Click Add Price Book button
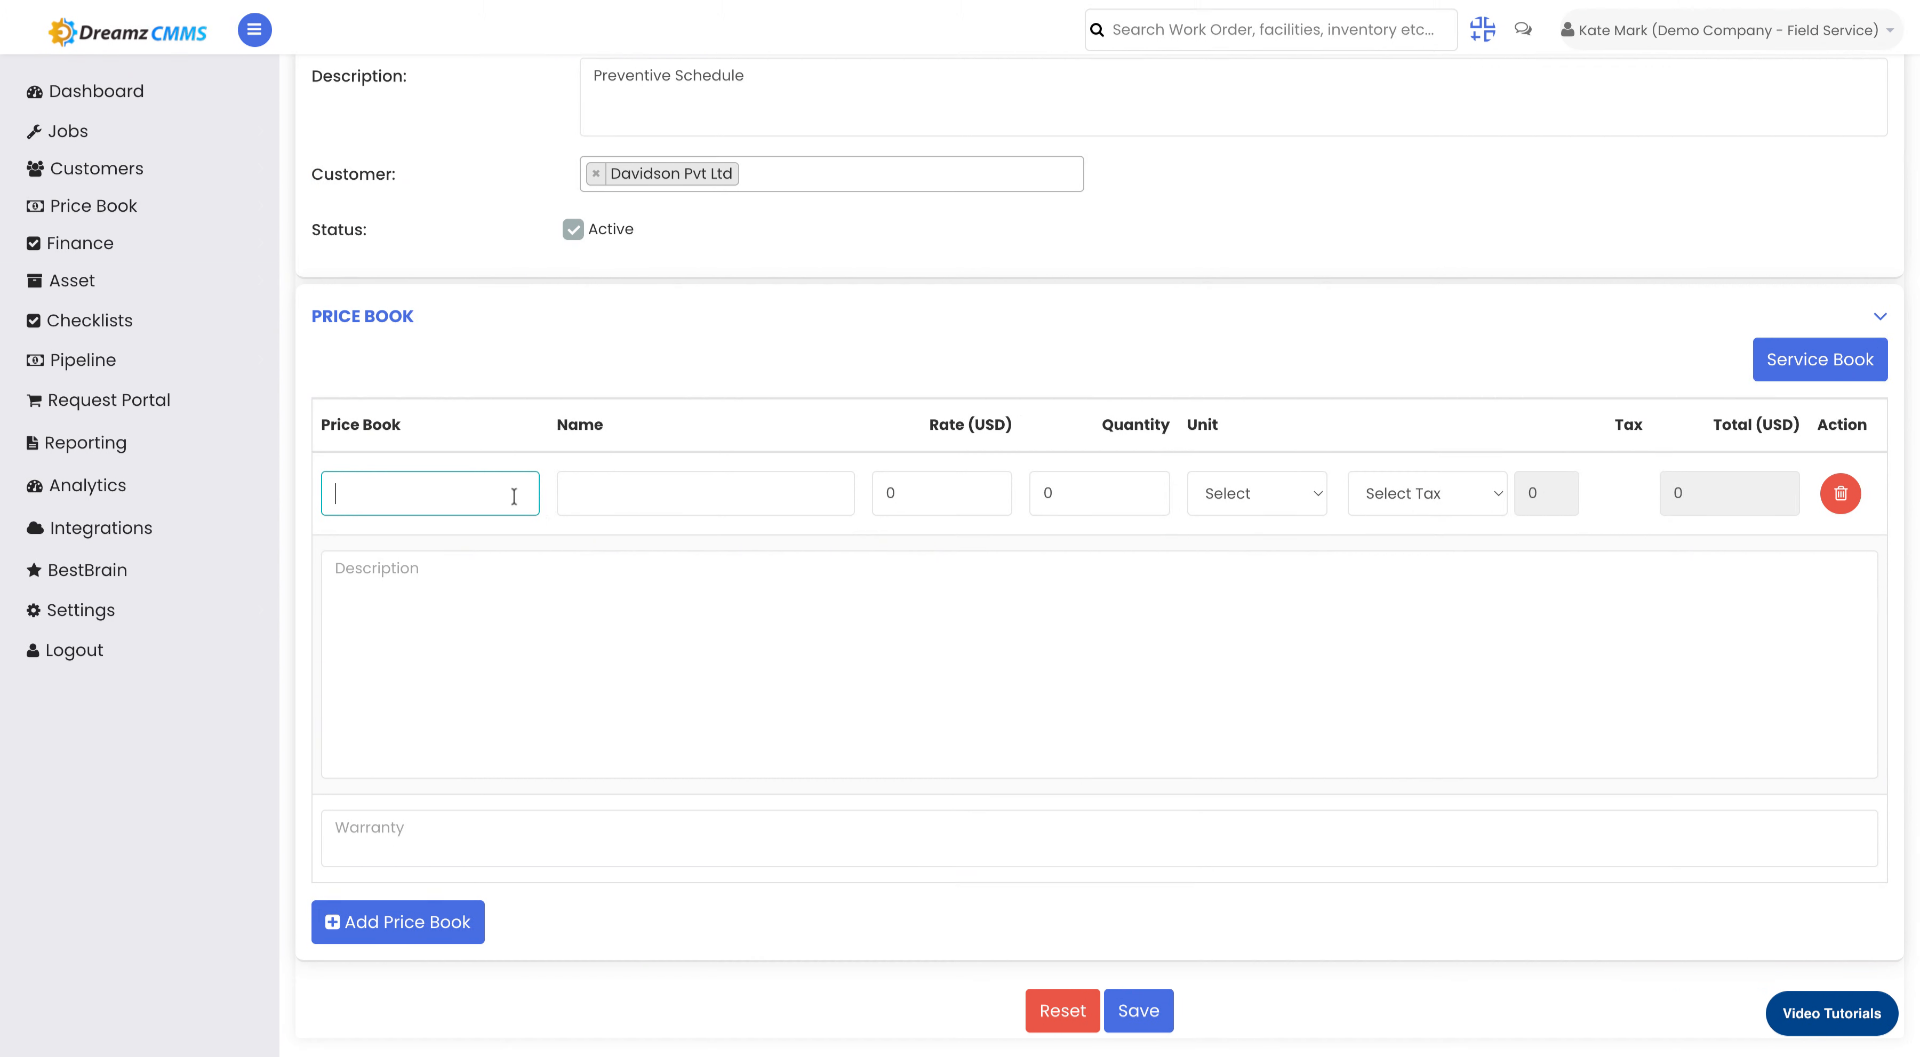The height and width of the screenshot is (1057, 1920). [x=398, y=922]
